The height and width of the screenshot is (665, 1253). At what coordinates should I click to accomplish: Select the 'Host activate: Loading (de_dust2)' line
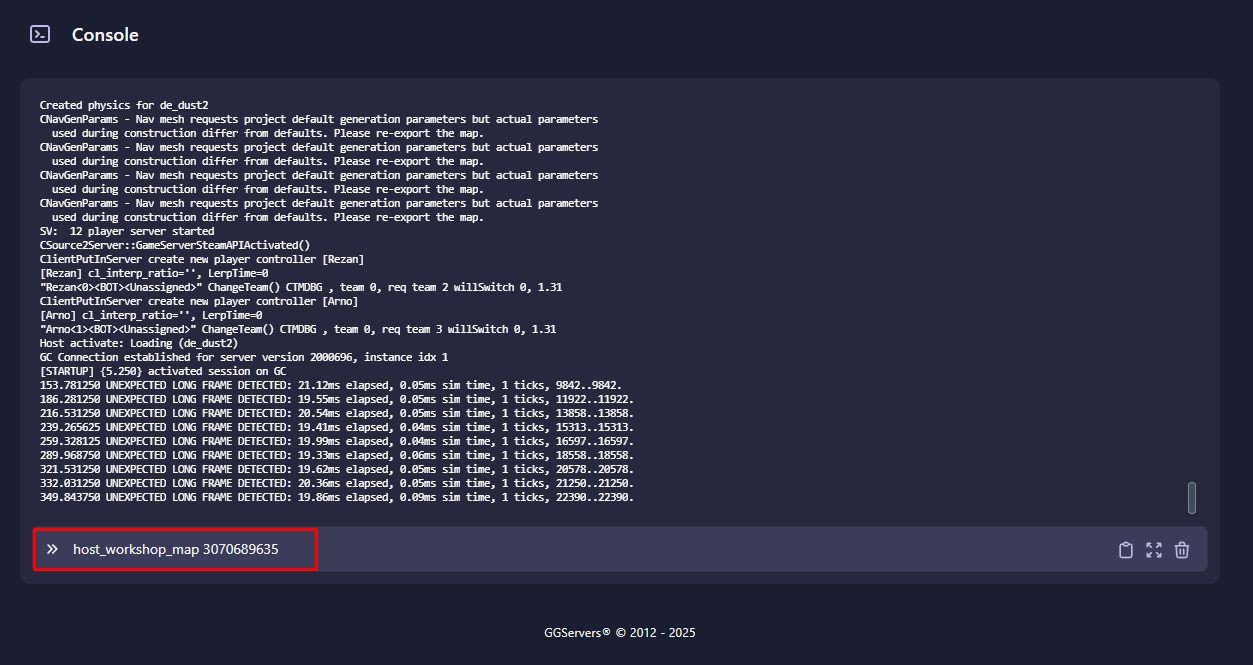[139, 343]
